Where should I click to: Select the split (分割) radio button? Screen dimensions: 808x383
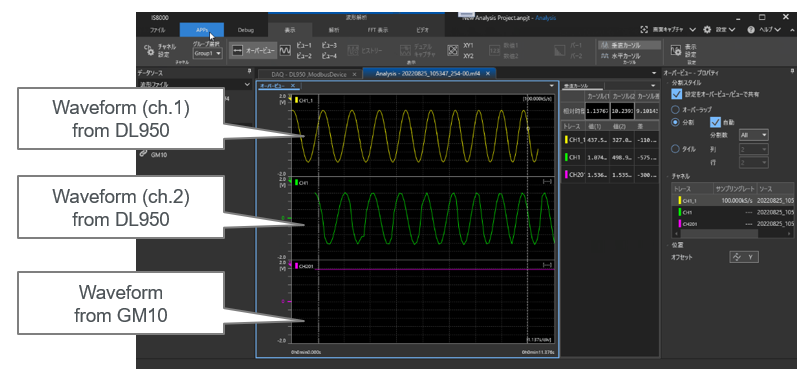675,122
